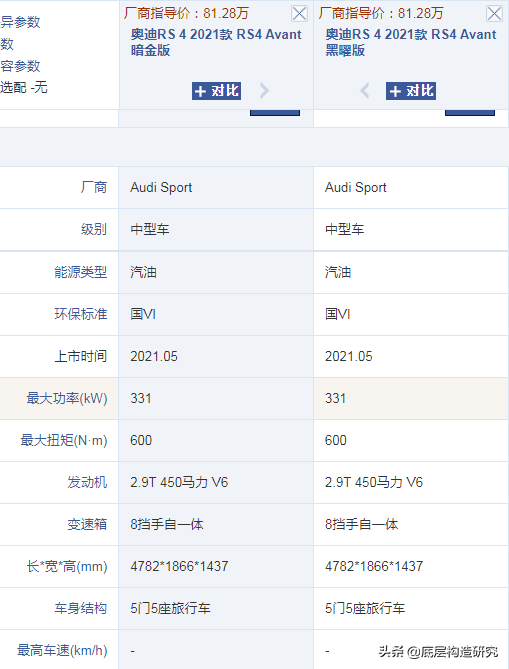The width and height of the screenshot is (509, 669).
Task: Click the 车身结构 parameter label
Action: [81, 608]
